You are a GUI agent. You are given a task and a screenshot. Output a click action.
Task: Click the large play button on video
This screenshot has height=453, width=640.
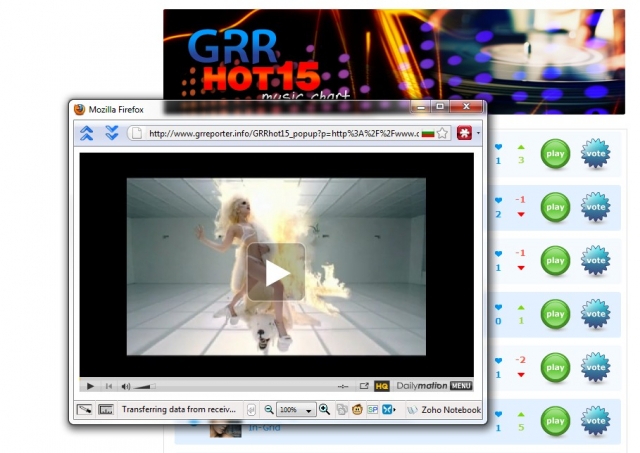coord(276,272)
